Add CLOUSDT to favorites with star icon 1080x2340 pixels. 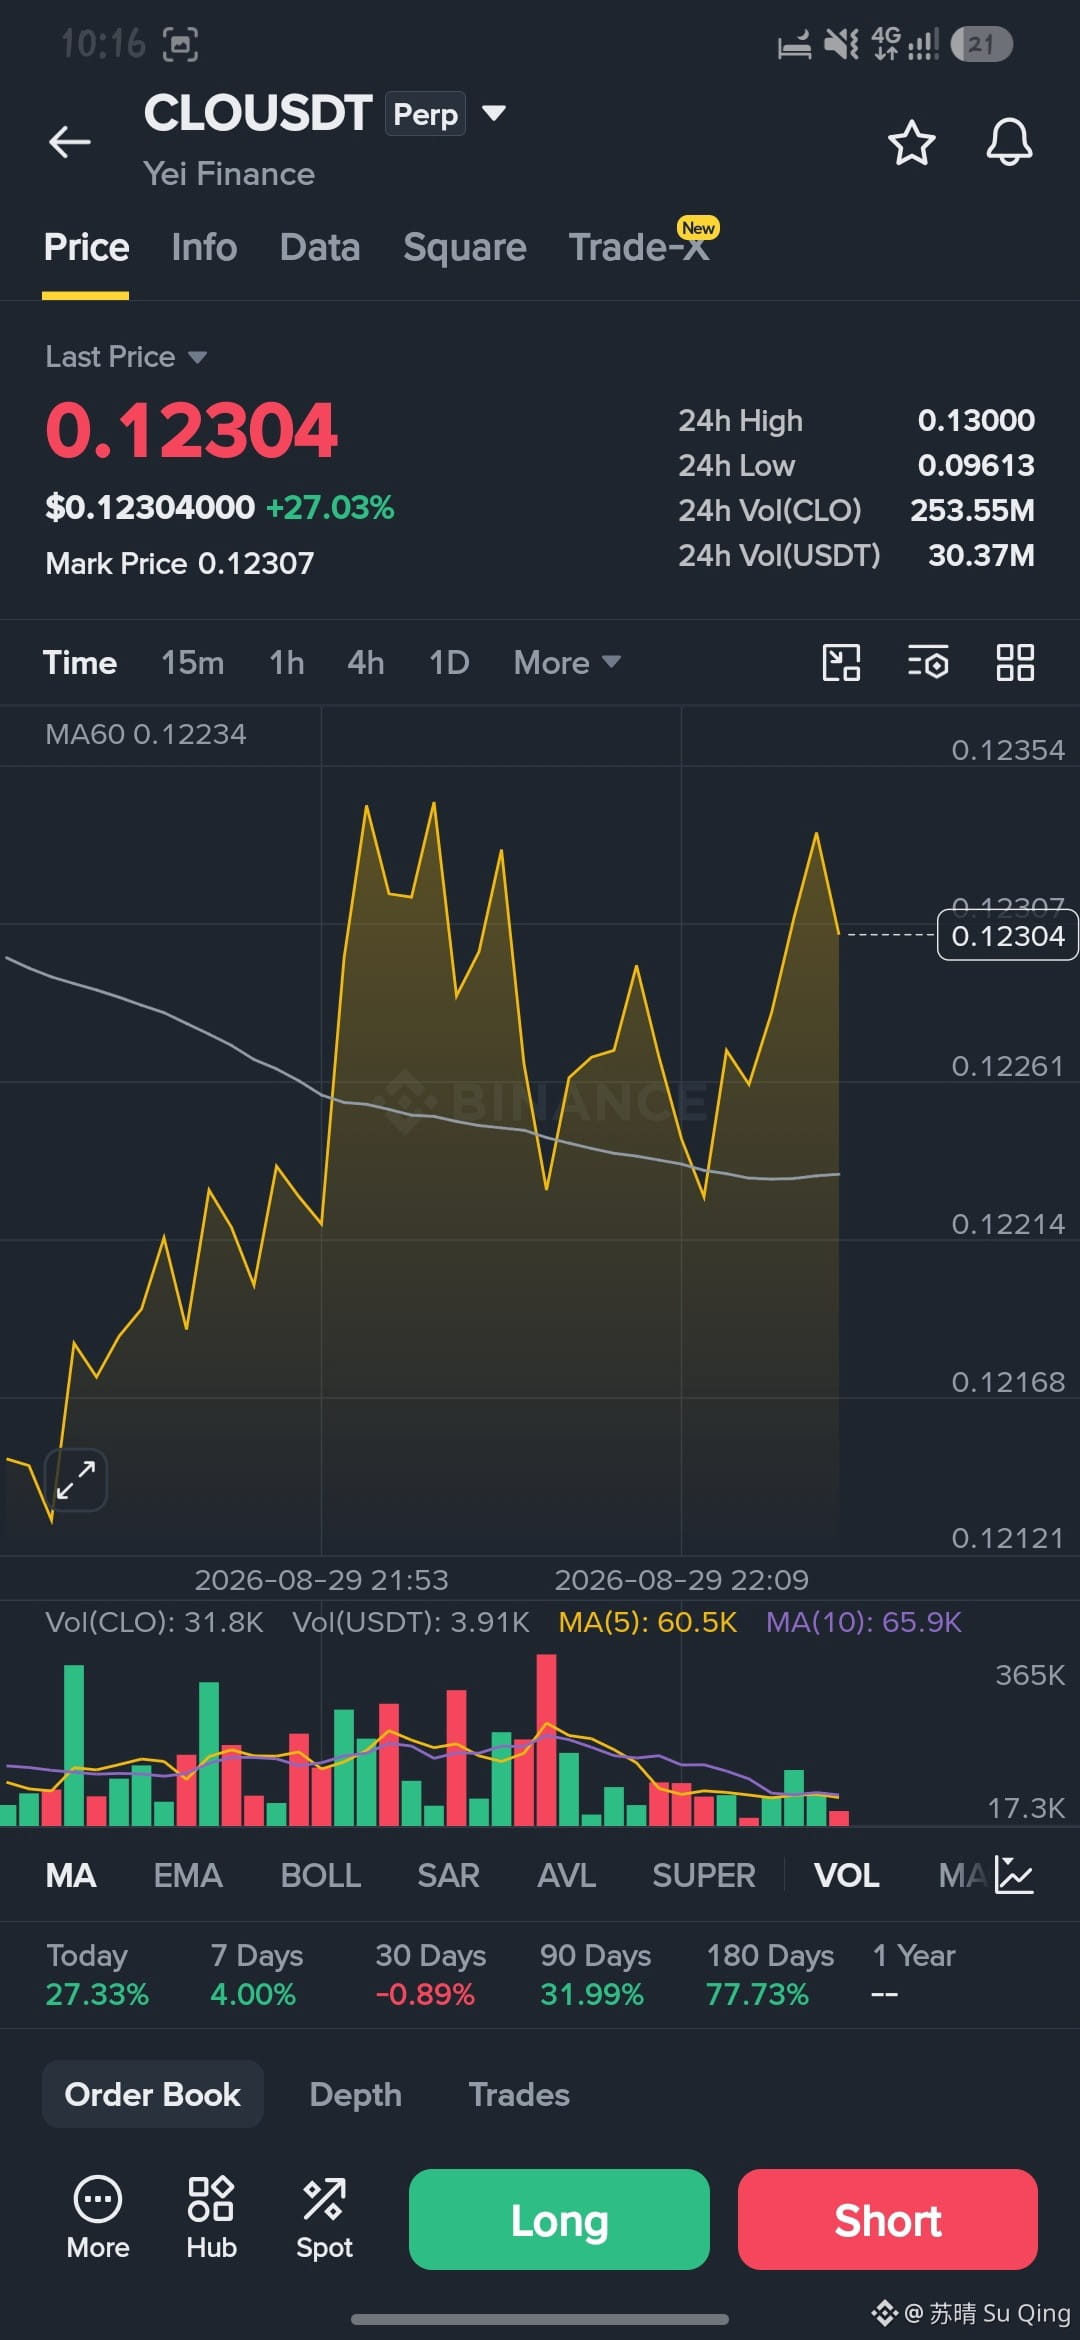coord(911,143)
